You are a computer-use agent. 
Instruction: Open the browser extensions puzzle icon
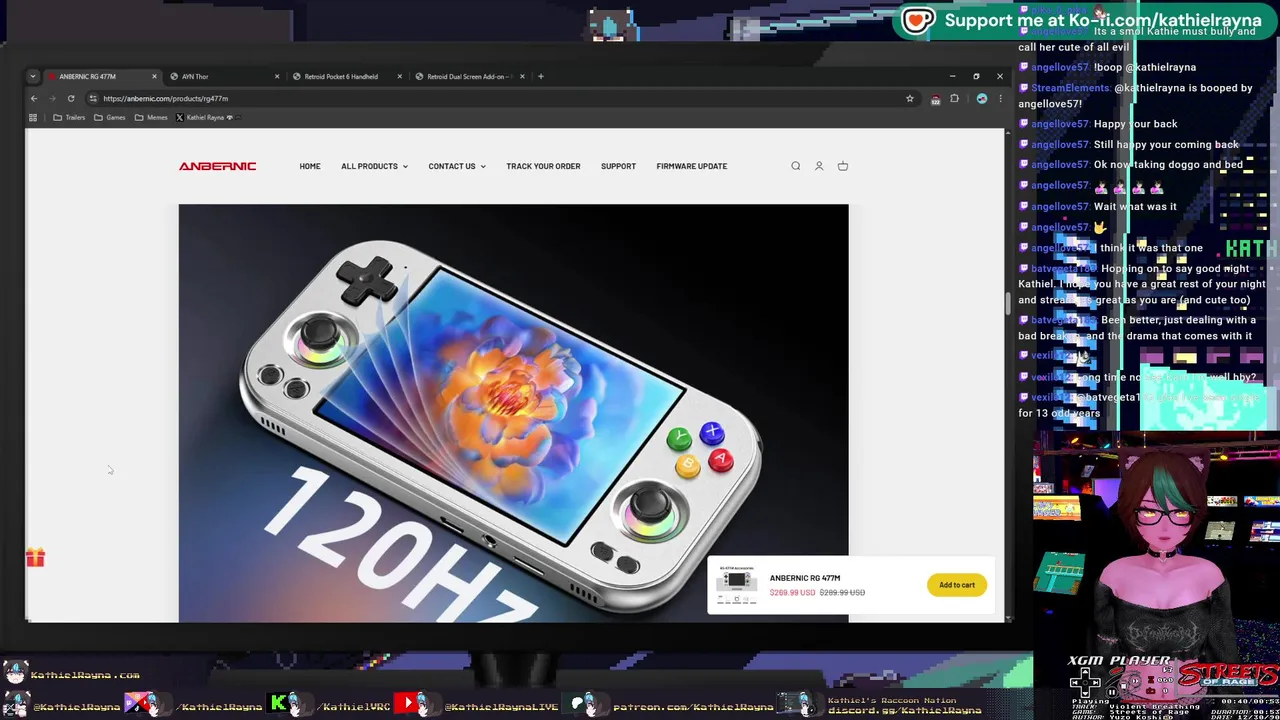pos(954,98)
